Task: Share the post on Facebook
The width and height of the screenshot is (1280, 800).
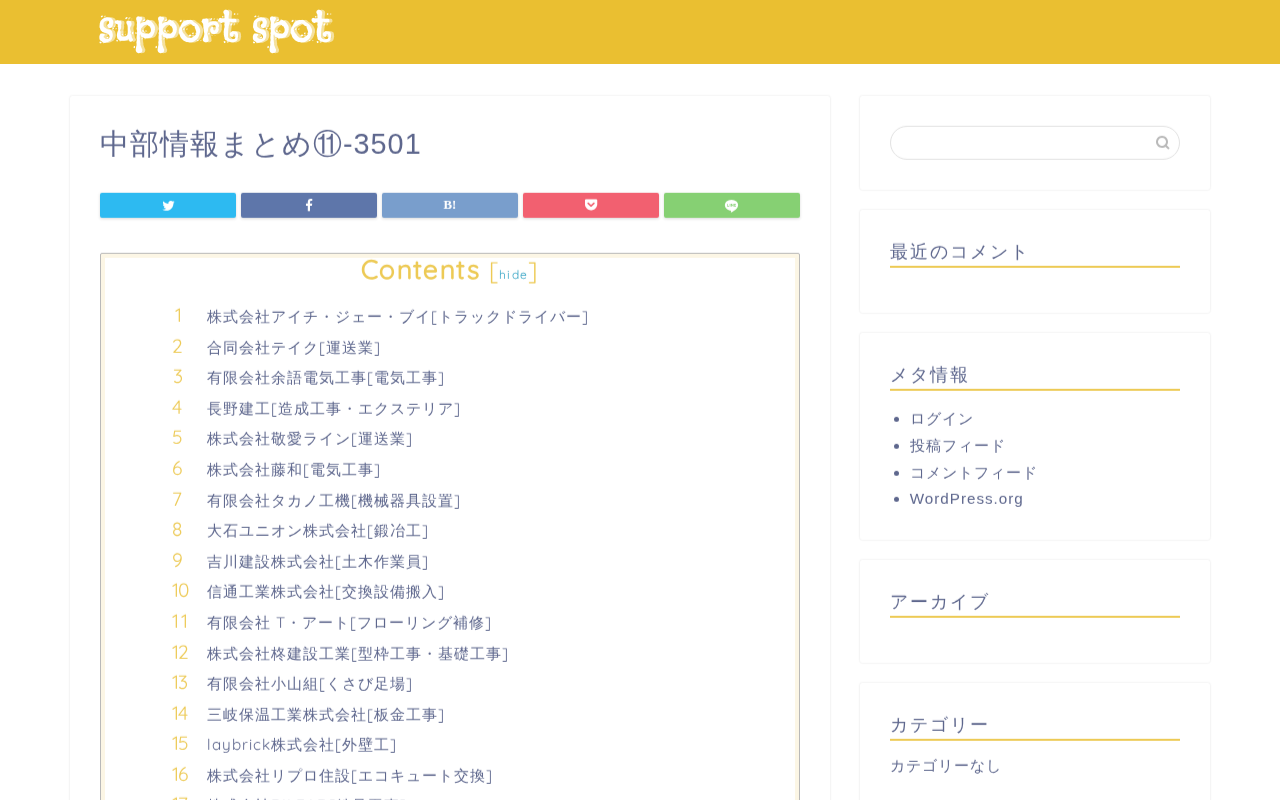Action: pyautogui.click(x=309, y=205)
